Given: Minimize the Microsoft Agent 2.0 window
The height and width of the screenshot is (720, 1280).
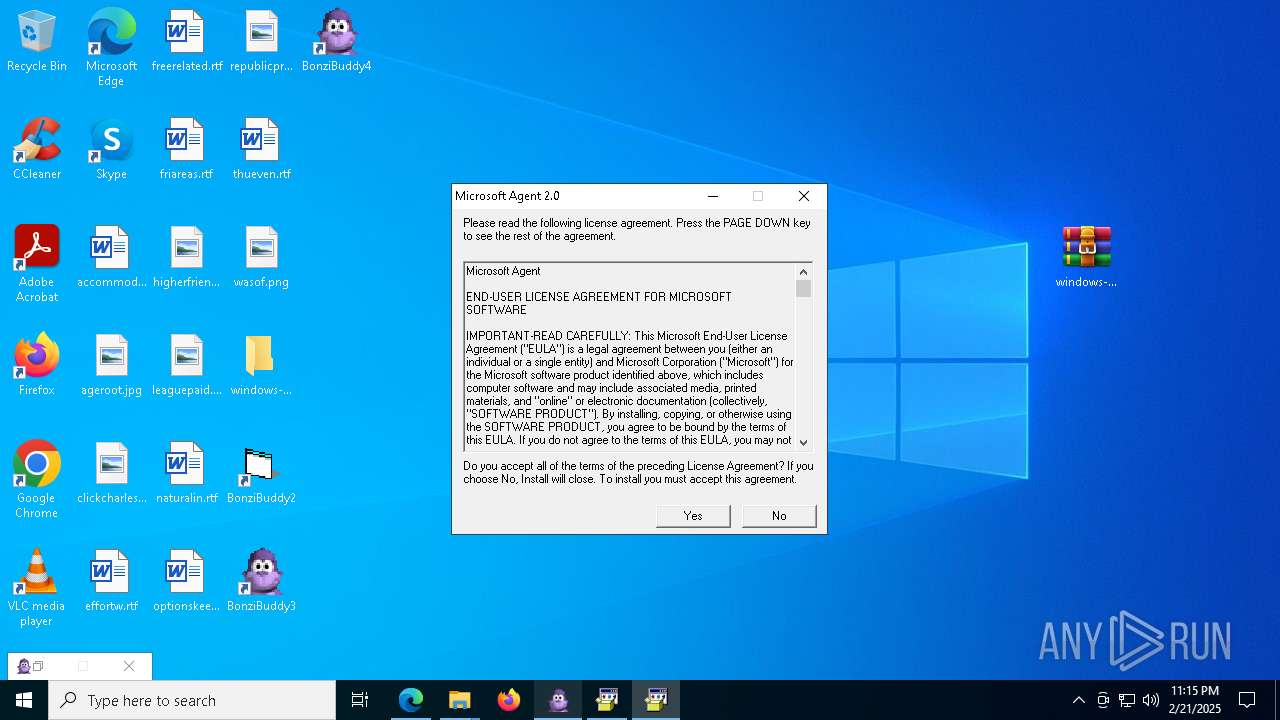Looking at the screenshot, I should (x=712, y=196).
